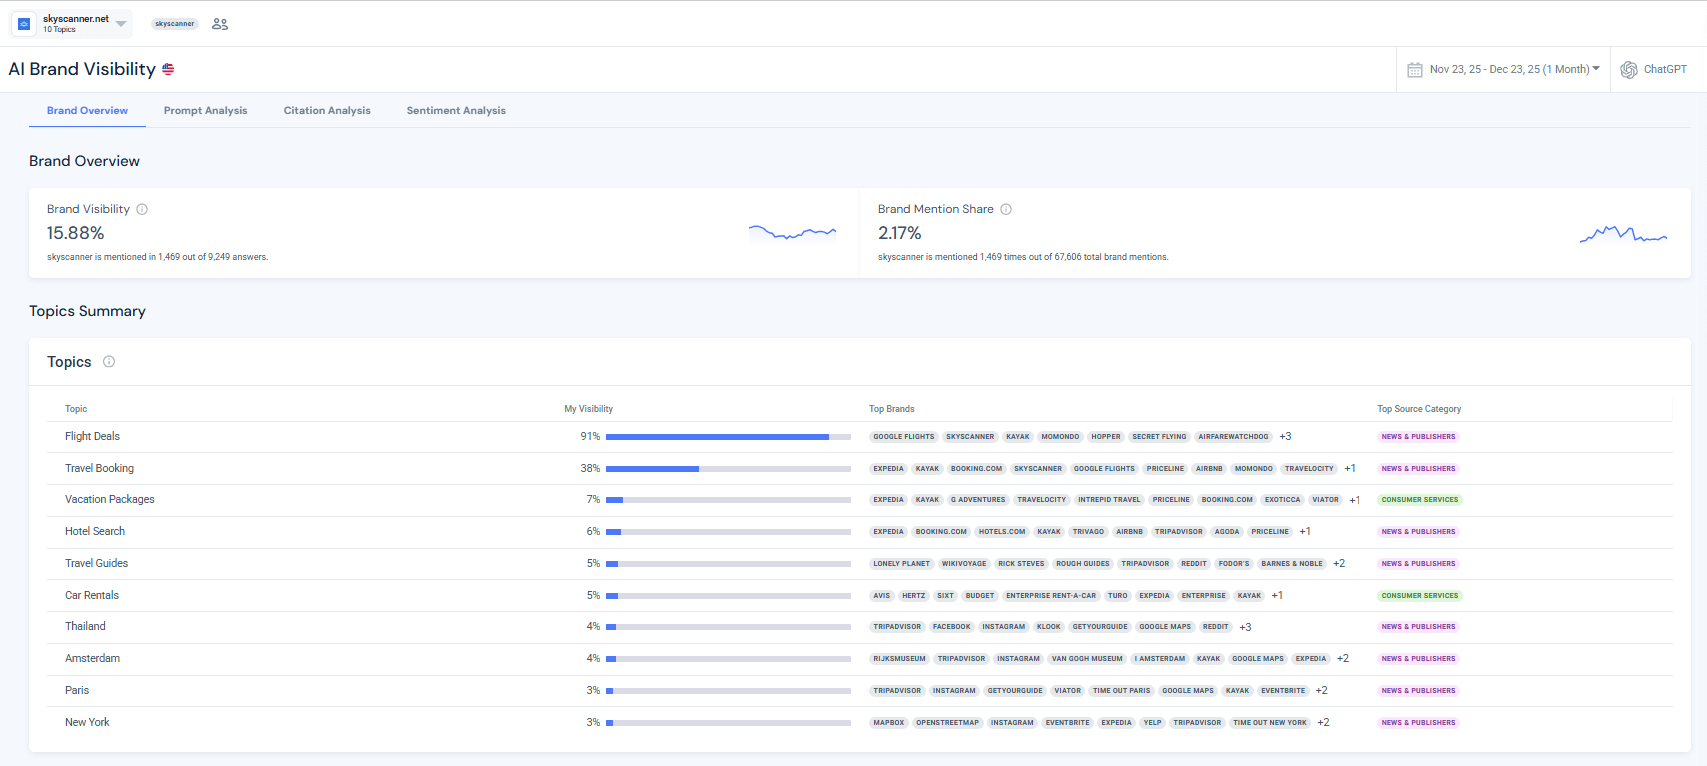This screenshot has width=1707, height=766.
Task: Click News & Publishers tag in Flight Deals row
Action: 1418,437
